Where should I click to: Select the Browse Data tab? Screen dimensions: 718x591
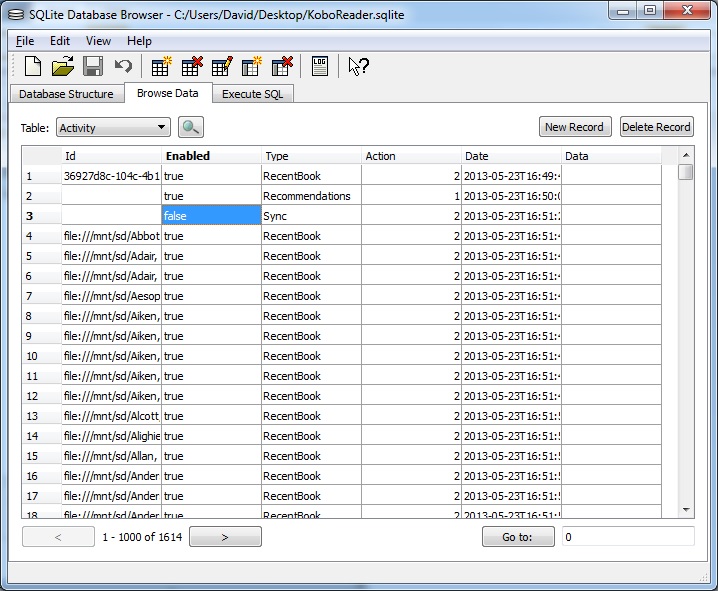[168, 93]
